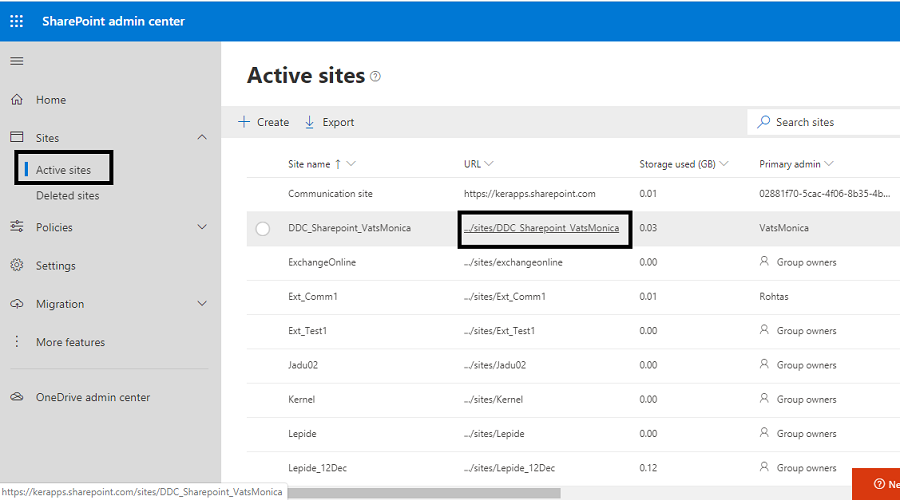Open the Storage used column dropdown

point(724,164)
